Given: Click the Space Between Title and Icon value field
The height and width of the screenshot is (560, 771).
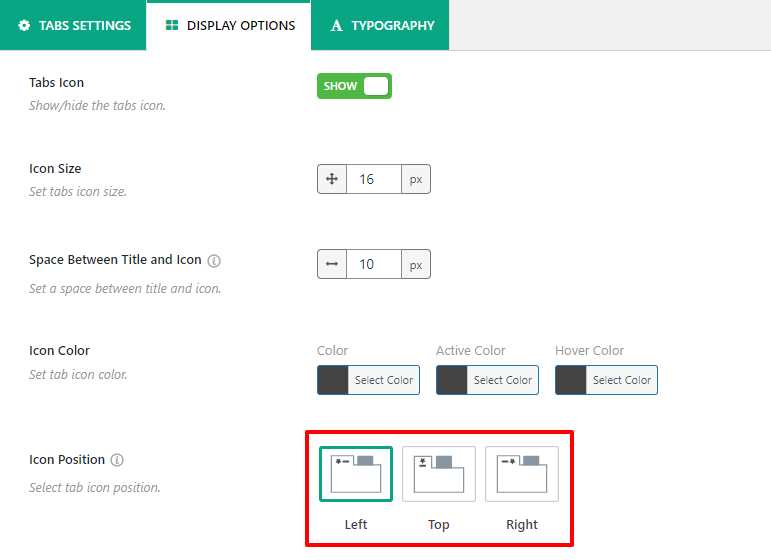Looking at the screenshot, I should click(x=373, y=265).
